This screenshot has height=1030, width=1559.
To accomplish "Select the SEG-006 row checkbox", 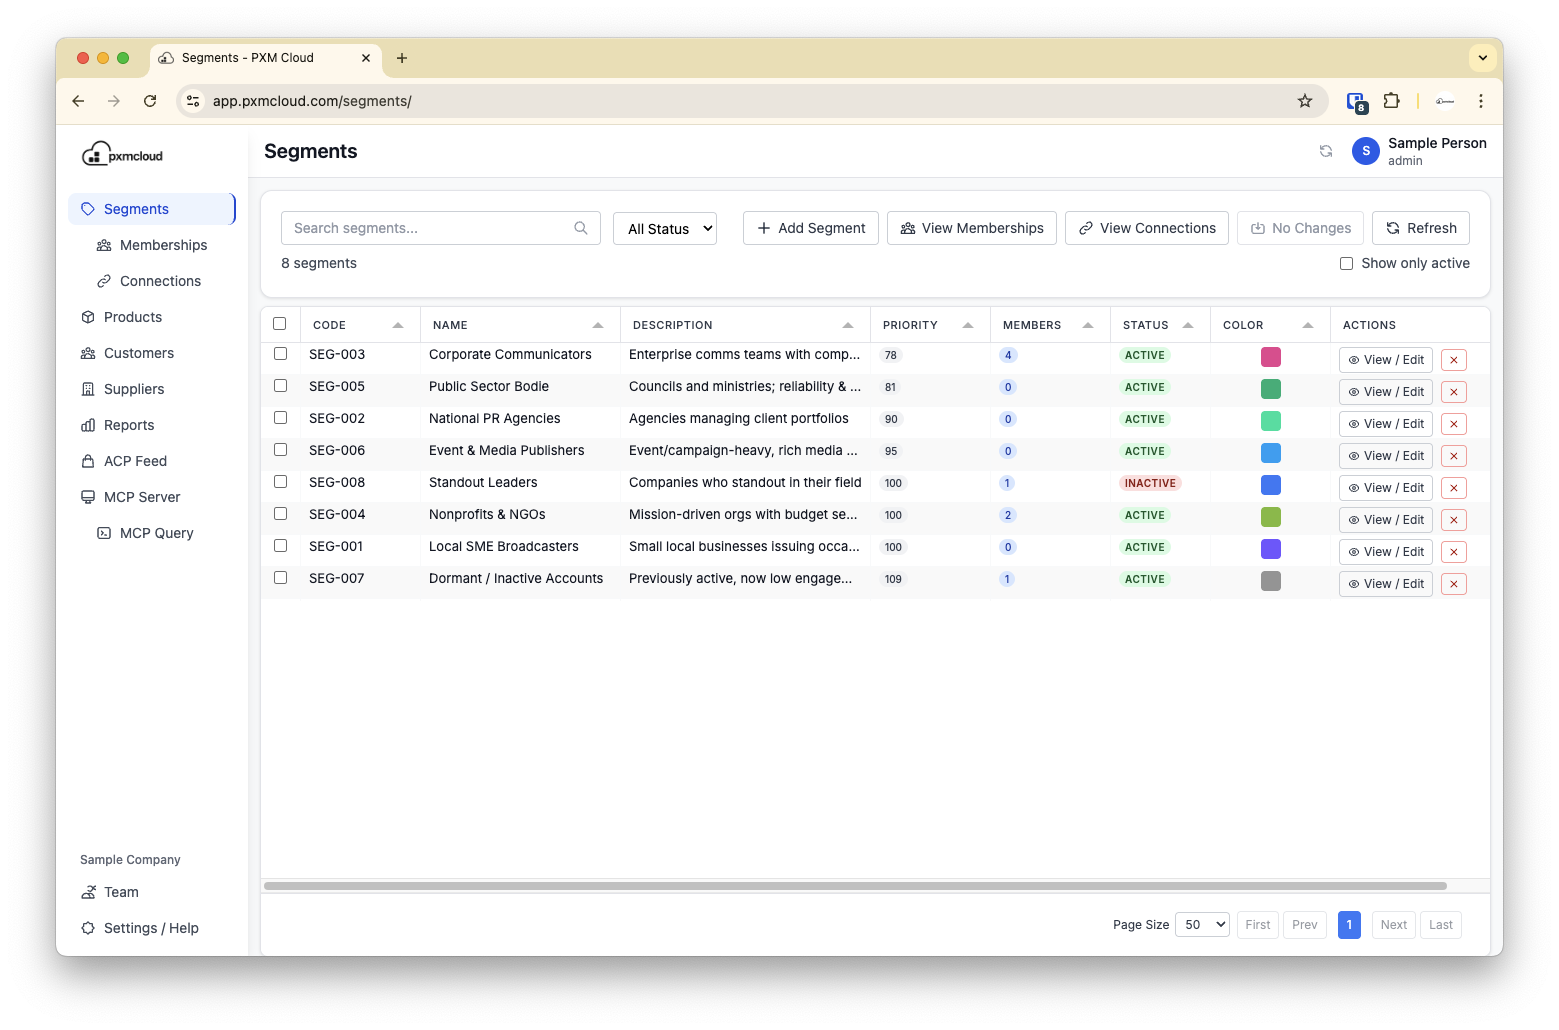I will pyautogui.click(x=281, y=450).
